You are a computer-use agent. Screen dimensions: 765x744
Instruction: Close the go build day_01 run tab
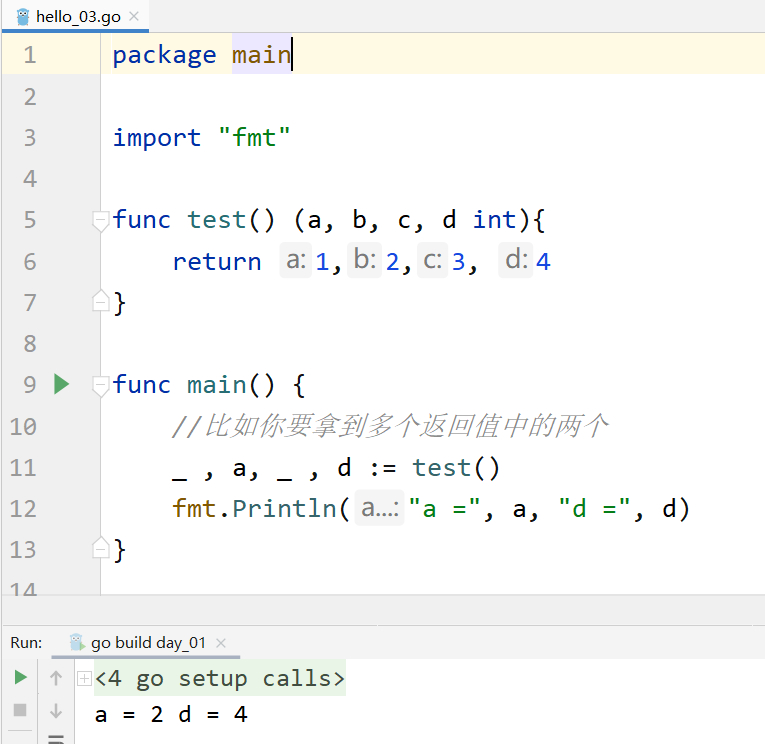pos(221,643)
